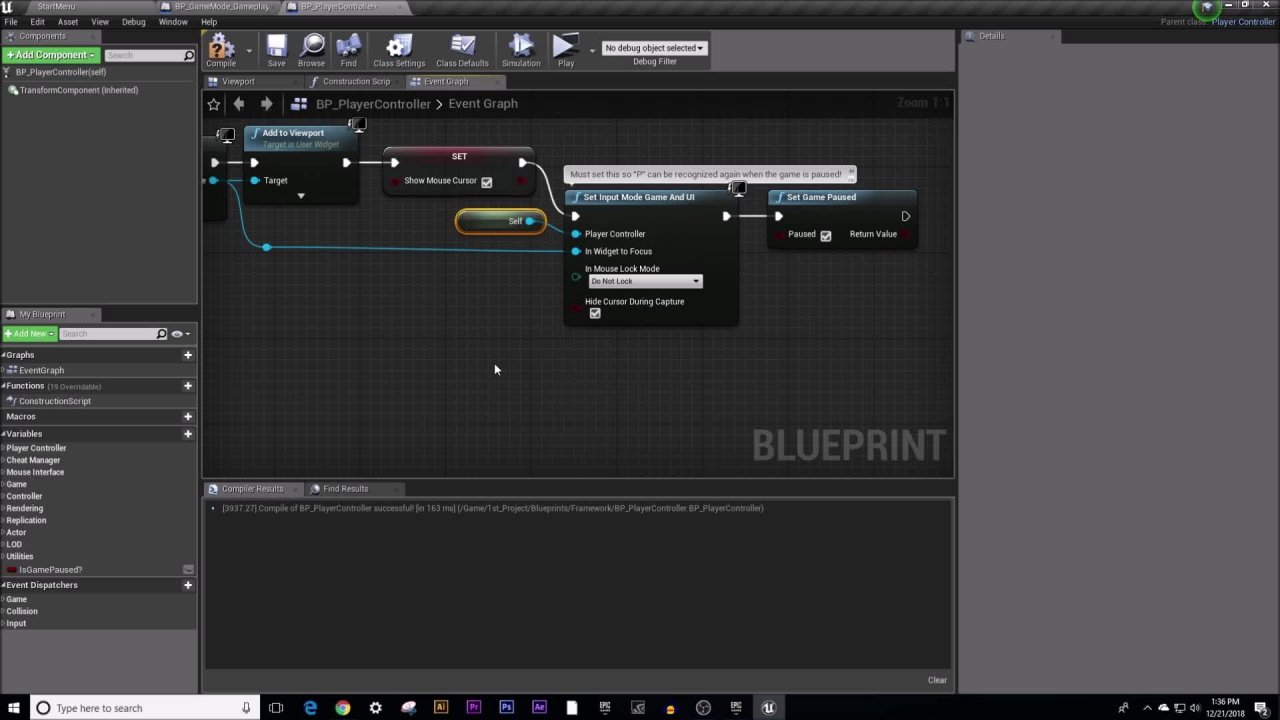The height and width of the screenshot is (720, 1280).
Task: Toggle the Show Mouse Cursor checkbox
Action: point(486,182)
